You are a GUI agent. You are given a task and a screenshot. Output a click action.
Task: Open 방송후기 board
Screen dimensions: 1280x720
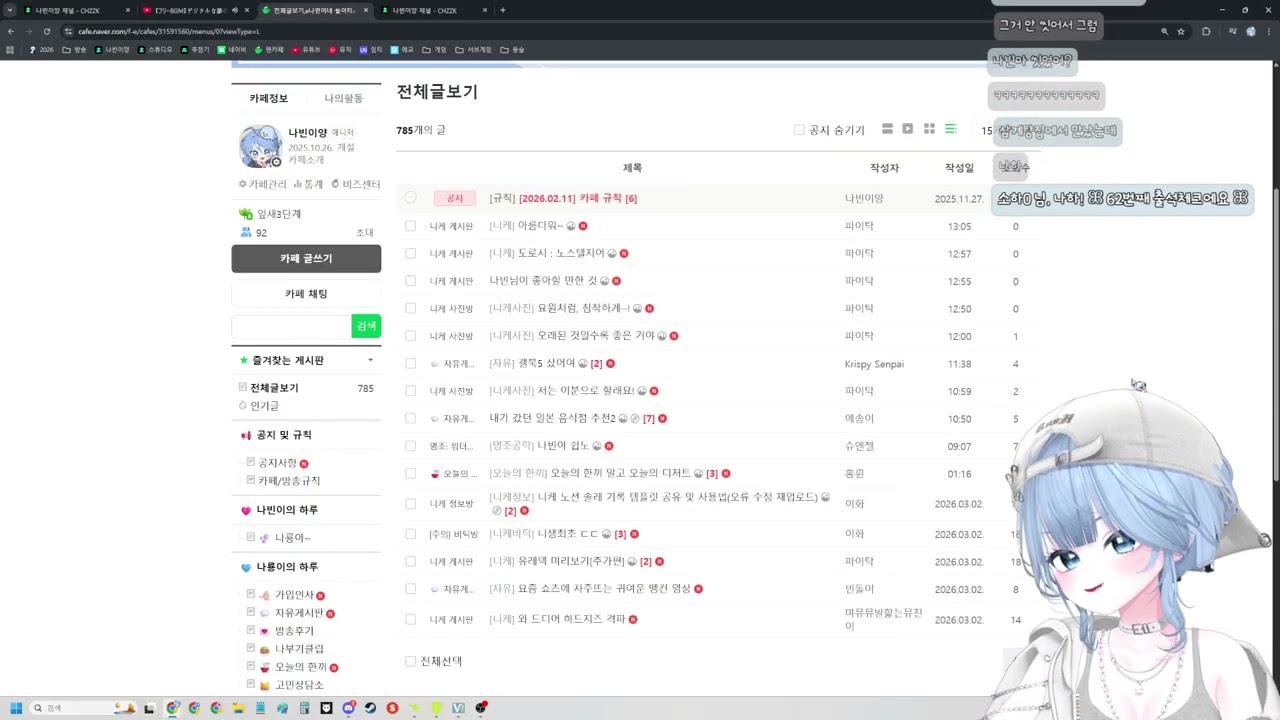pos(294,631)
